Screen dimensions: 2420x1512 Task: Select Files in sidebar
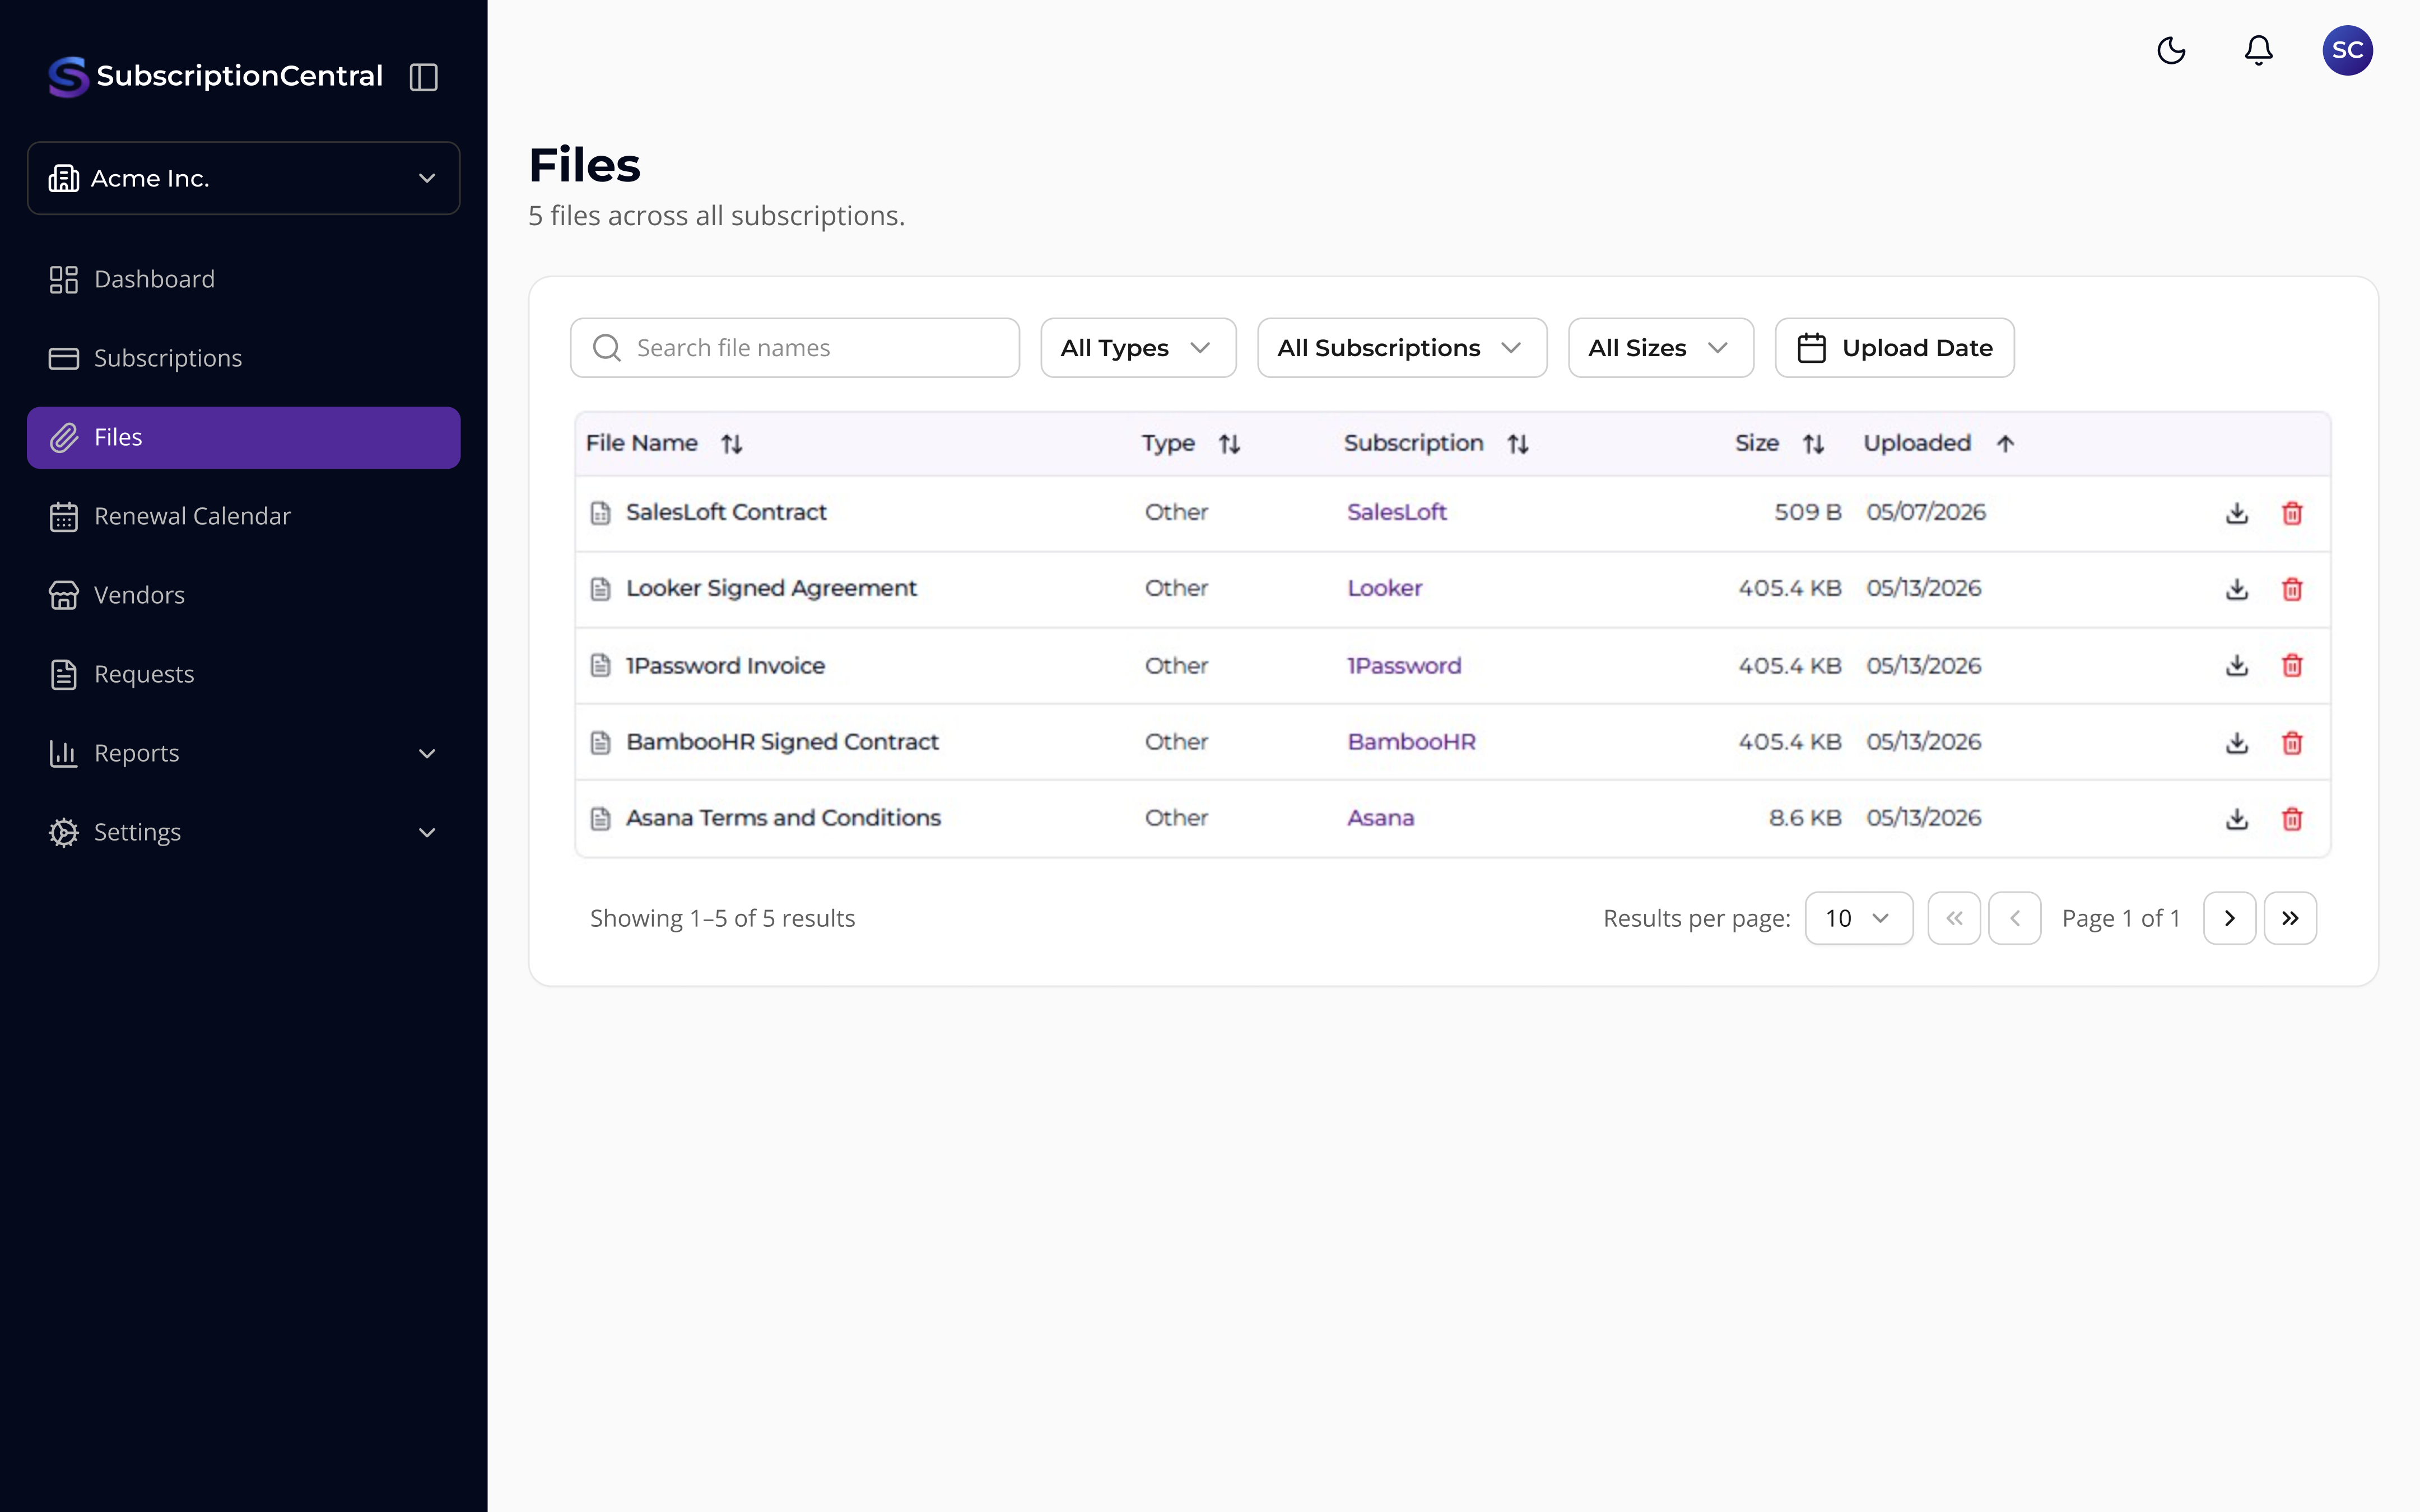[x=243, y=437]
